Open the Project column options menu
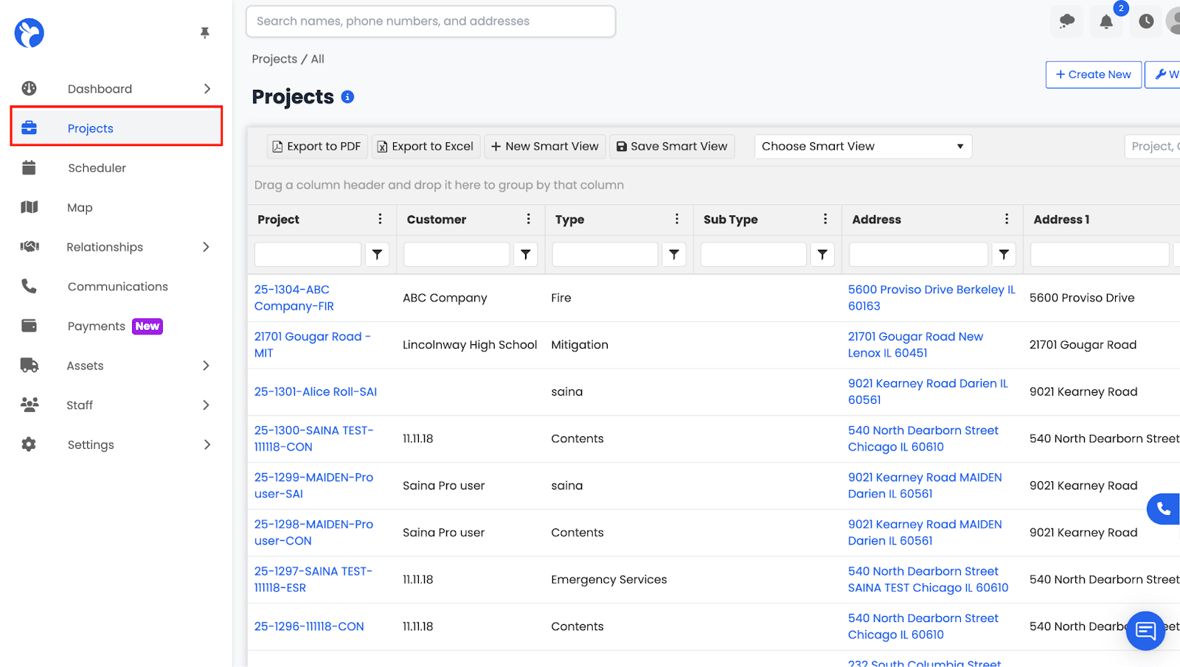Image resolution: width=1180 pixels, height=667 pixels. 380,219
